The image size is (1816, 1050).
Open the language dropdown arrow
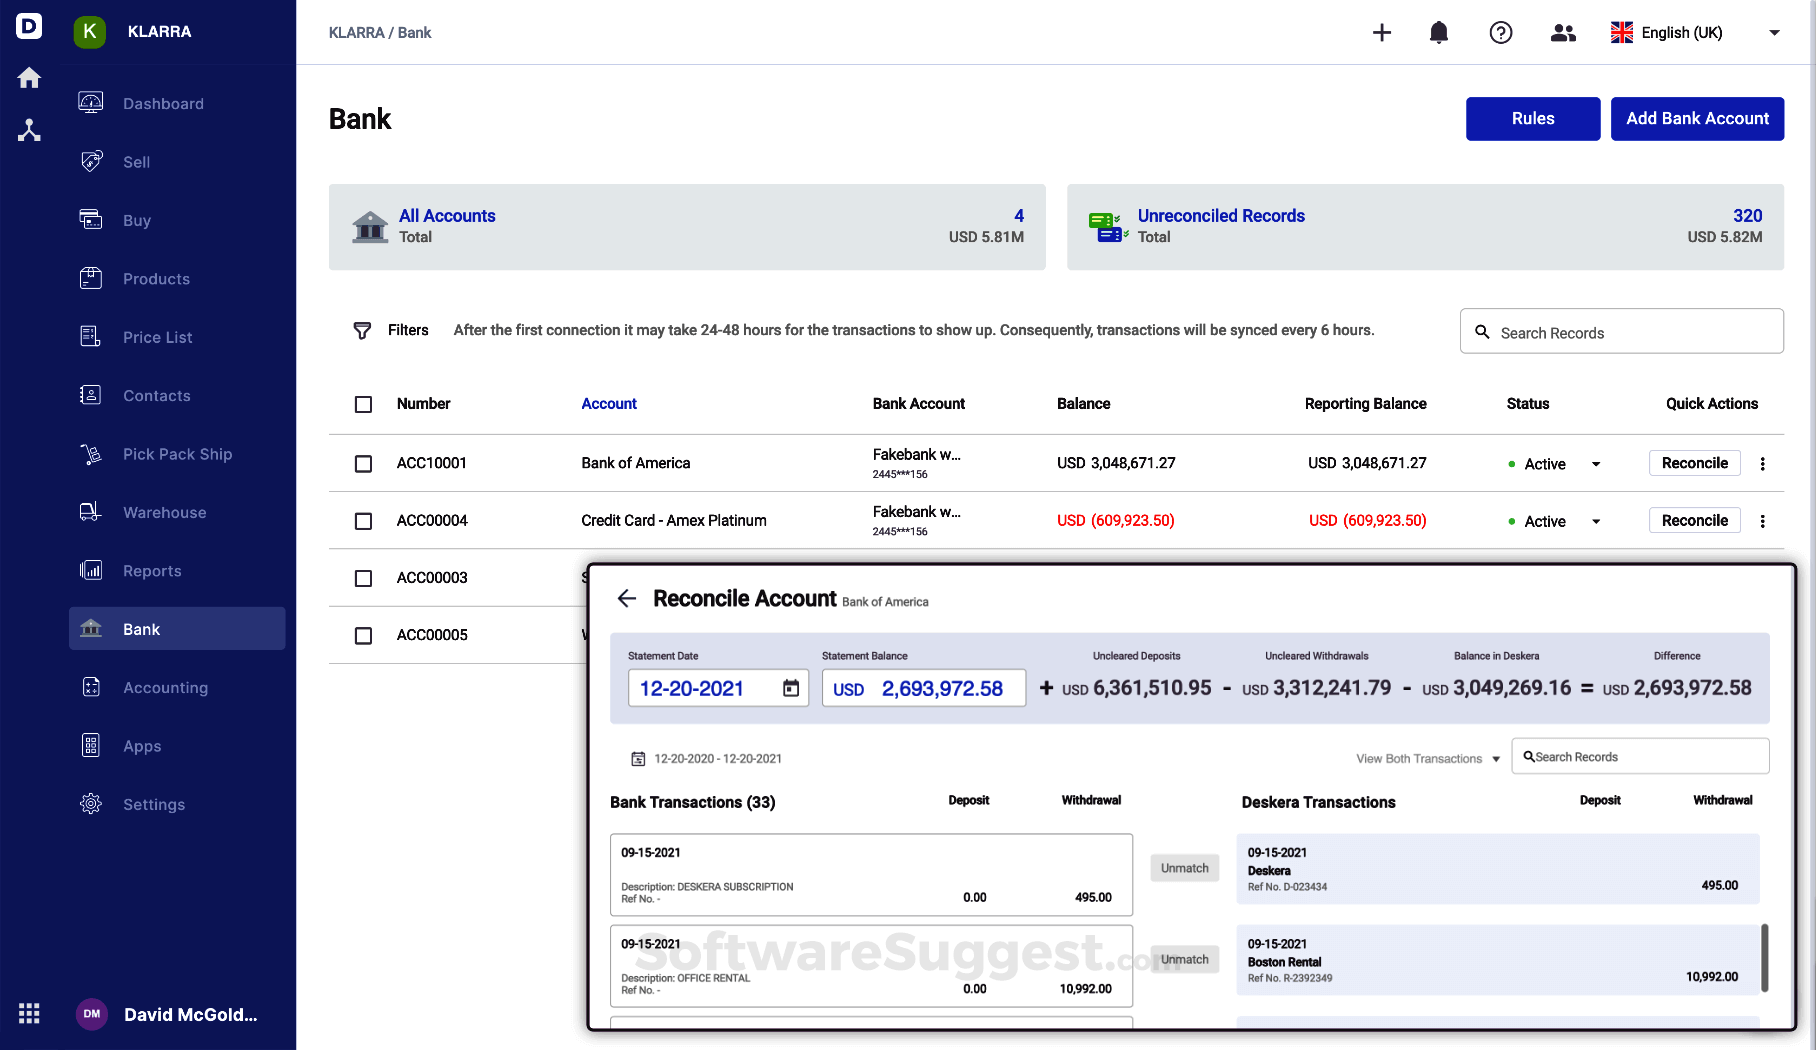click(1774, 32)
